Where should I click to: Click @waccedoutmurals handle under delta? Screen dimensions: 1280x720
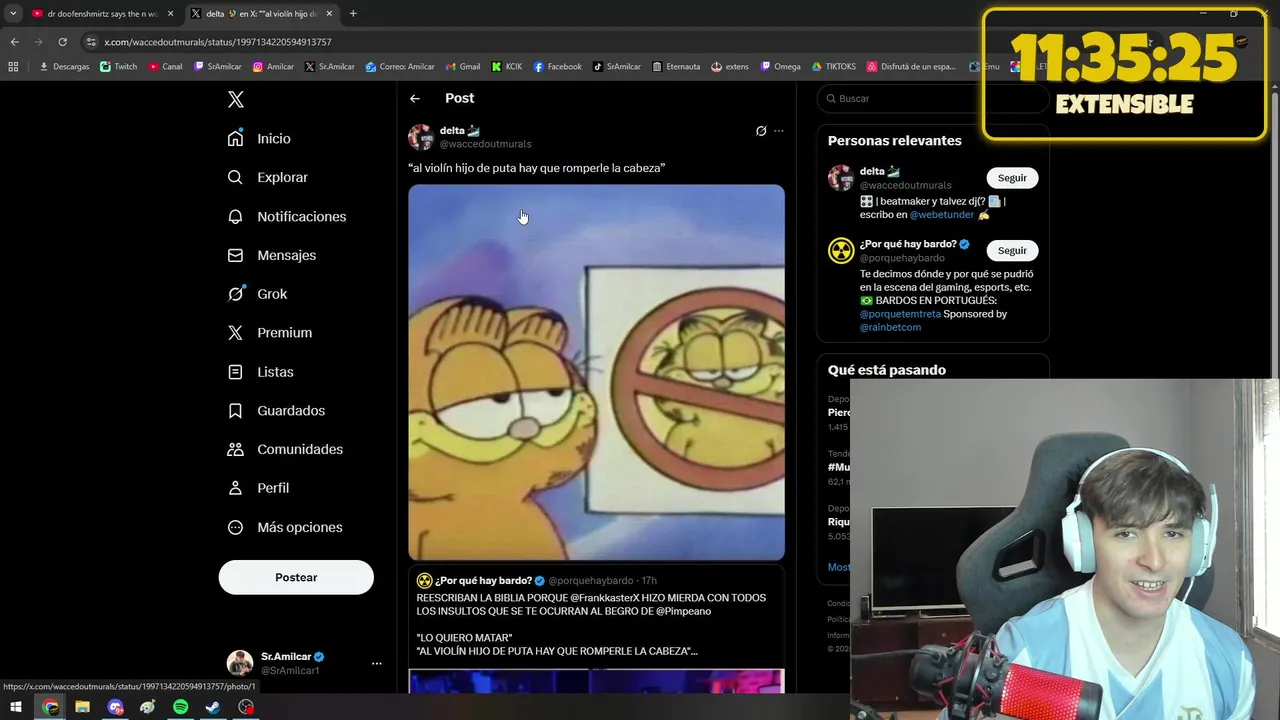[x=485, y=144]
